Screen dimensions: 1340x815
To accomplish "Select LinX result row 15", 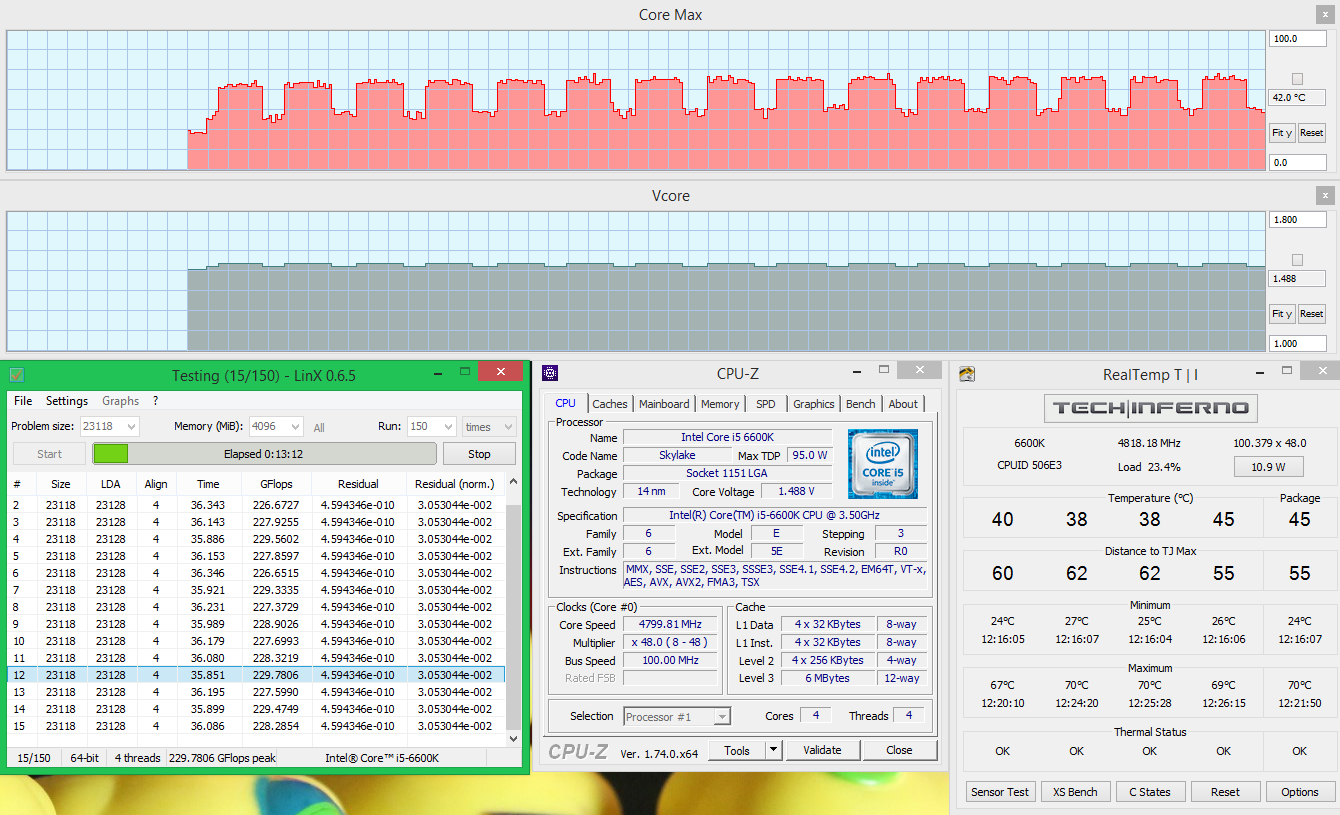I will pos(257,726).
